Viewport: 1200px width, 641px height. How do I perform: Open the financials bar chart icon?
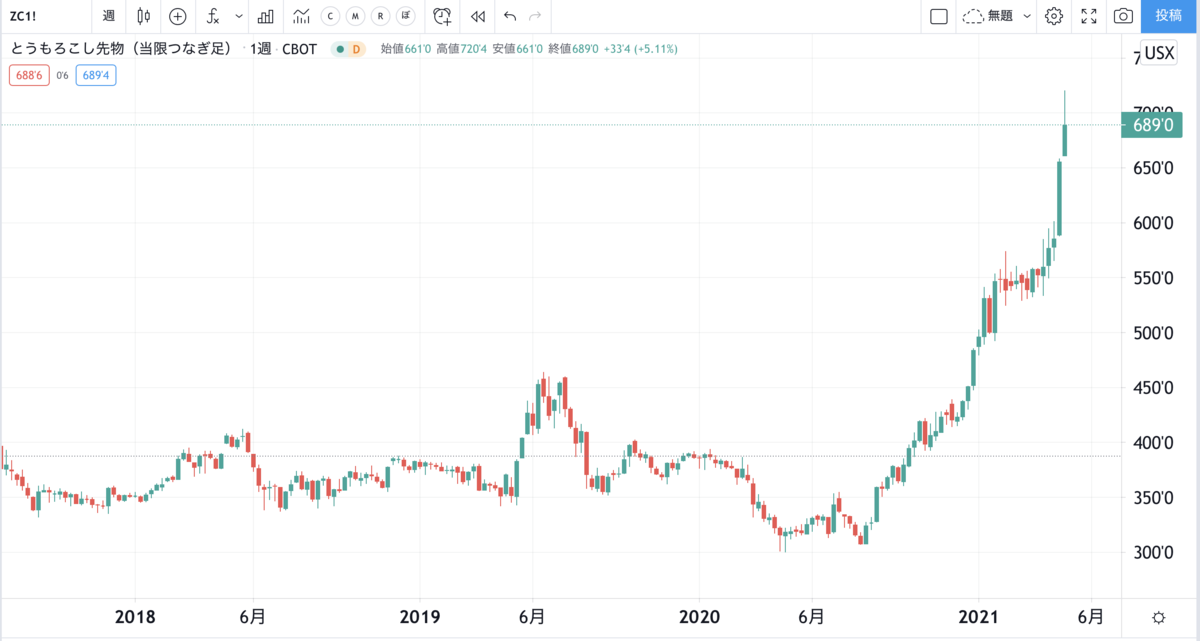click(265, 16)
